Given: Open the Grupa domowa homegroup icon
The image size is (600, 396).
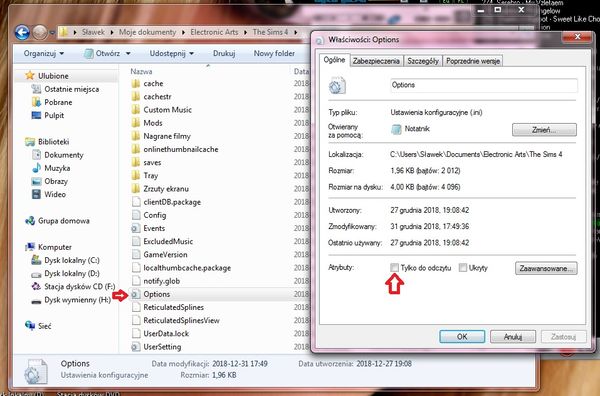Looking at the screenshot, I should pos(30,221).
